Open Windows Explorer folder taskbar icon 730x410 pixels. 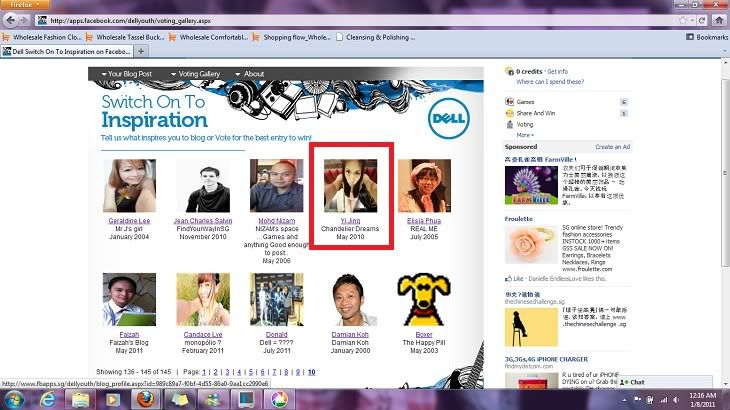coord(80,400)
